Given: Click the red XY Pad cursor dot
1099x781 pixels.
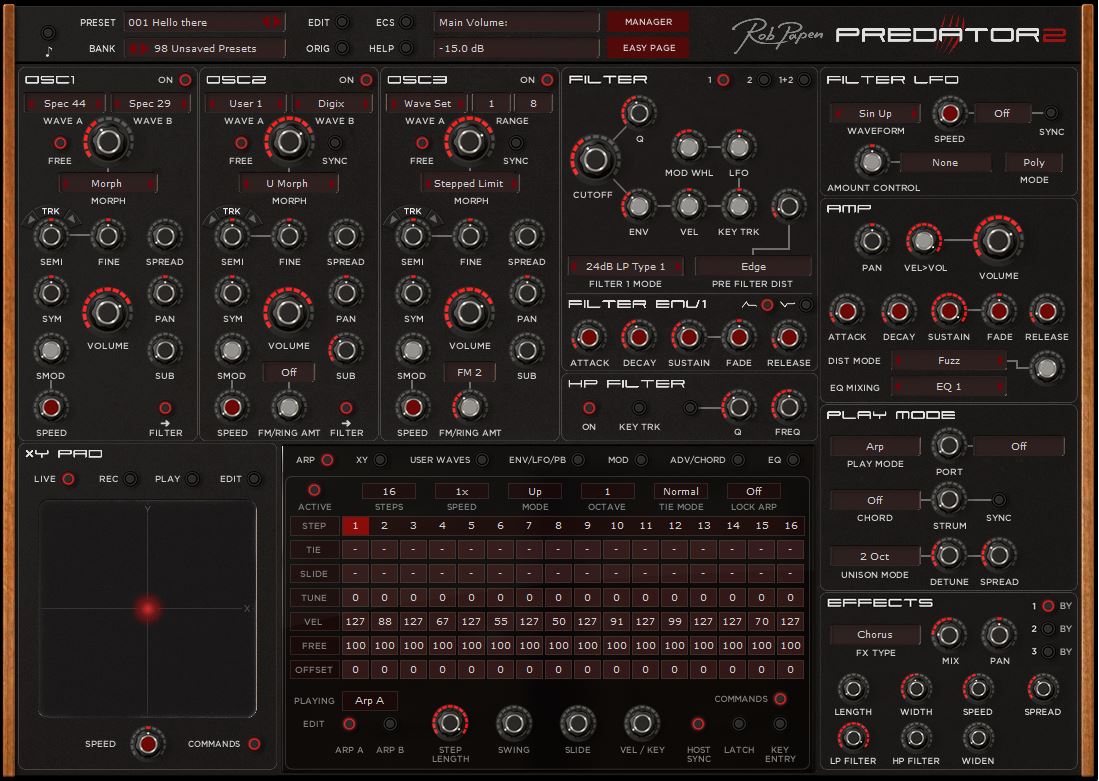Looking at the screenshot, I should (x=148, y=609).
